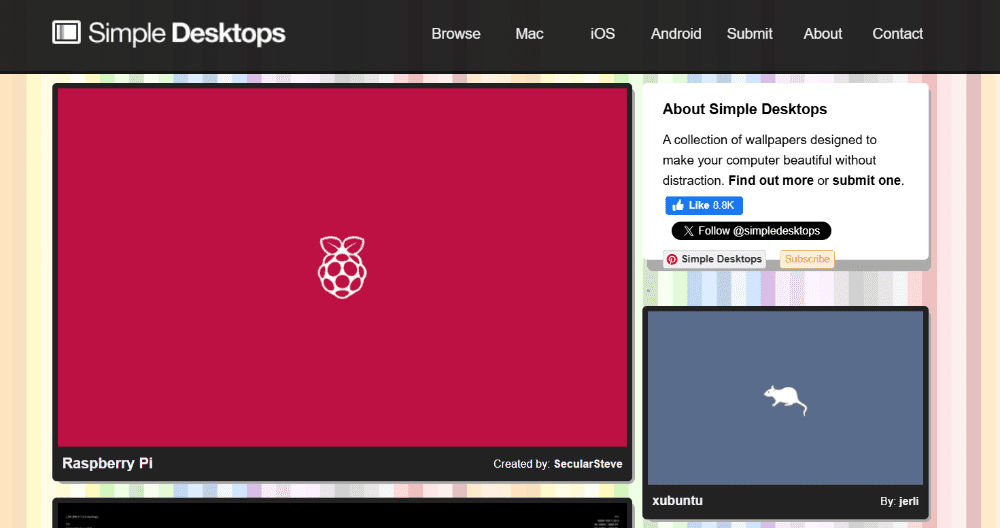1000x528 pixels.
Task: Visit creator SecularSteve's profile
Action: (x=588, y=464)
